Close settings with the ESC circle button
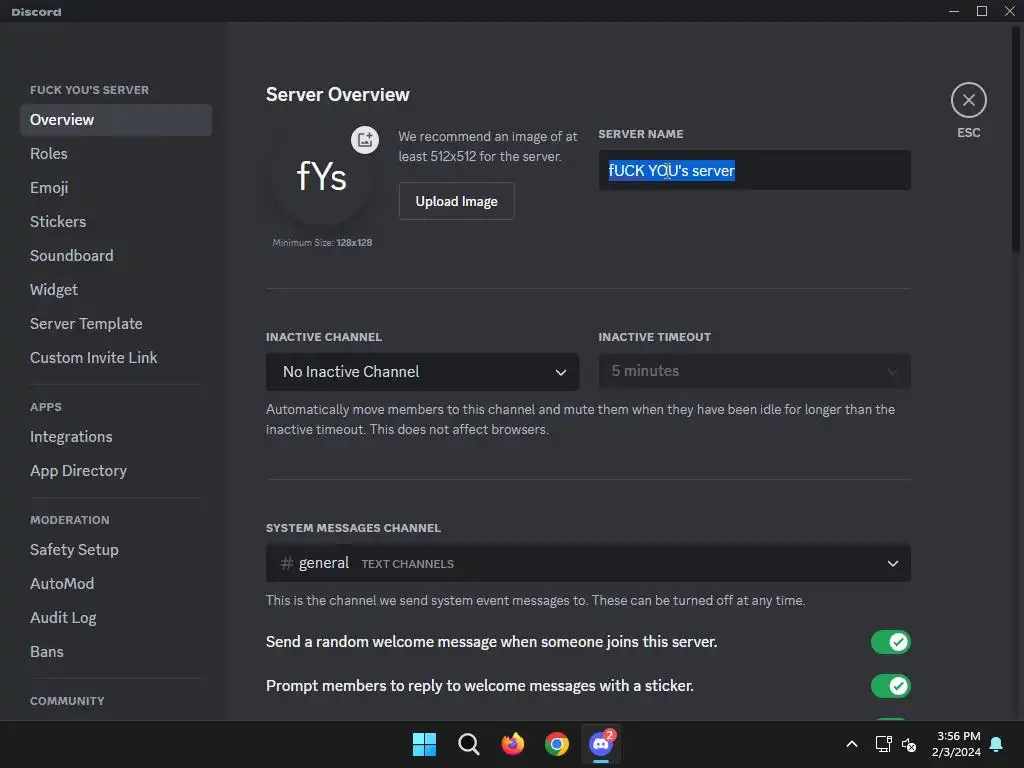 968,100
